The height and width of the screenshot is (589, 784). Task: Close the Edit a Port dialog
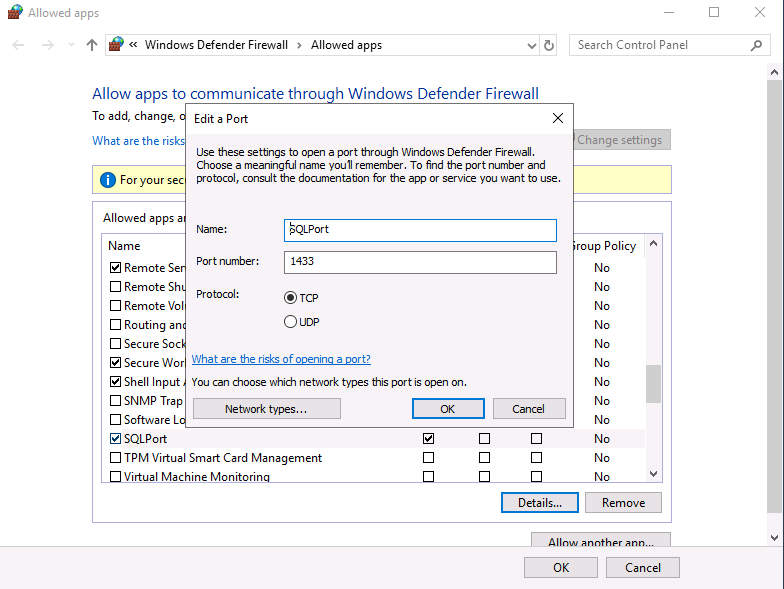coord(558,118)
